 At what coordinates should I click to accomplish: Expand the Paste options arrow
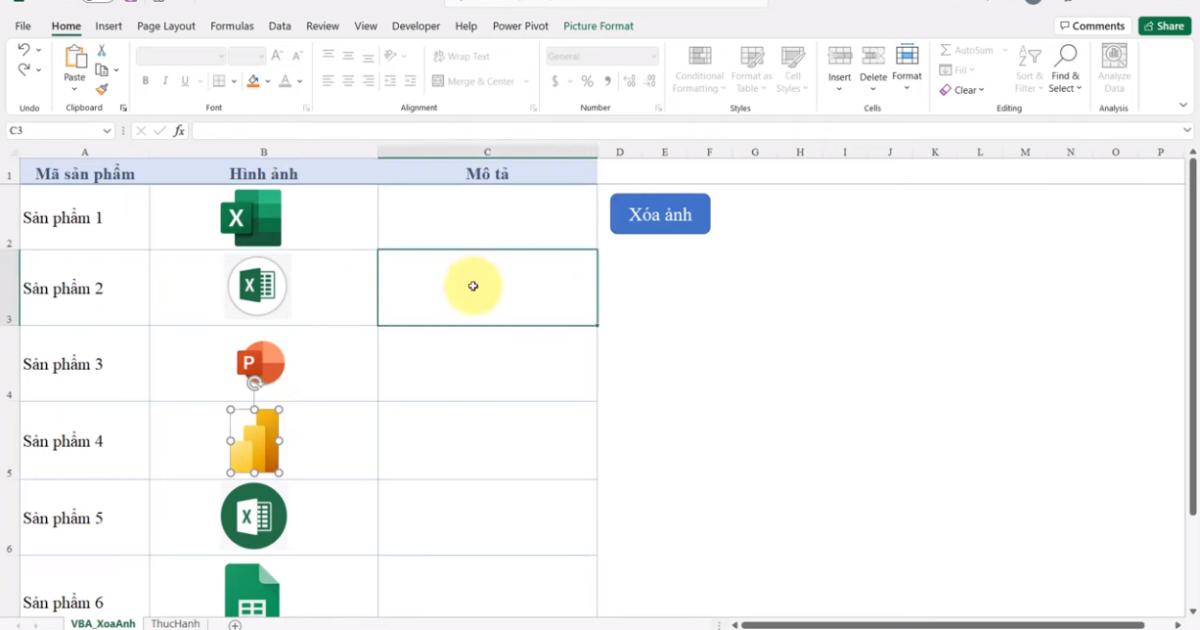[75, 90]
